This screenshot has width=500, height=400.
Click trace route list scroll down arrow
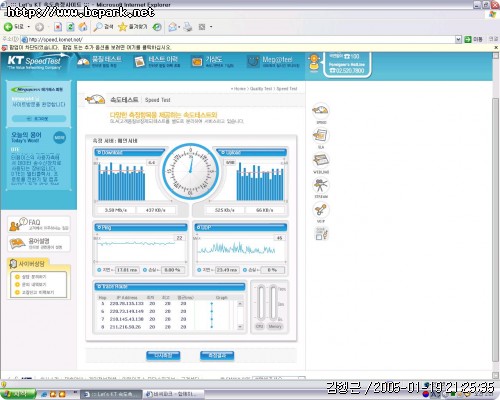240,327
